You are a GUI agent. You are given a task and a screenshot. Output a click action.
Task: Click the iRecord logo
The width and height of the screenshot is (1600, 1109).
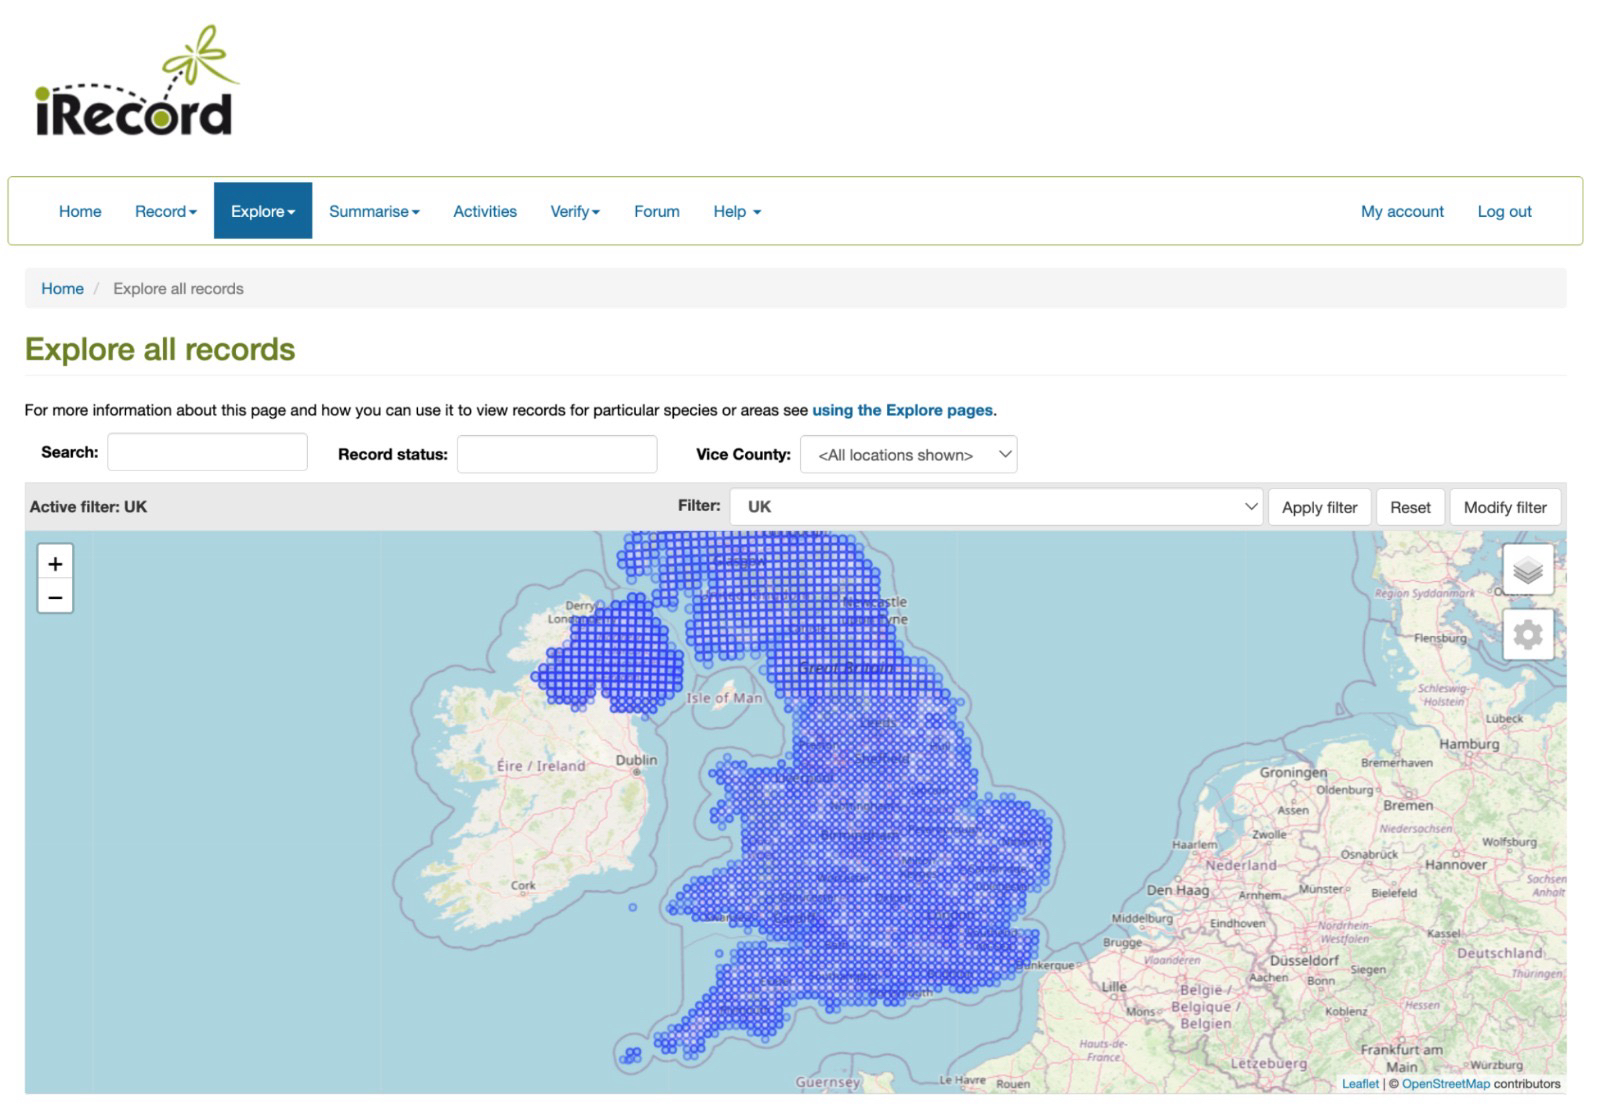click(135, 84)
